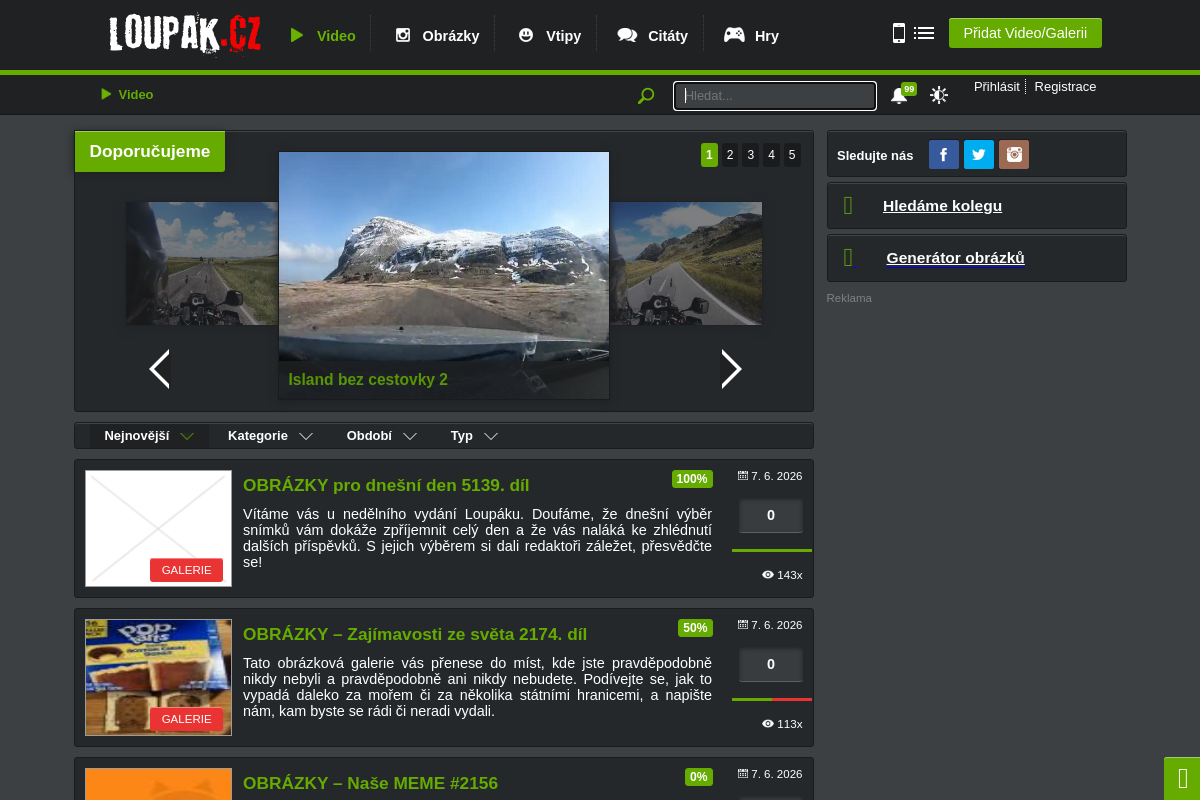Open OBRÁZKY – Zajímavosti ze světa 2174. díl
1200x800 pixels.
tap(415, 634)
